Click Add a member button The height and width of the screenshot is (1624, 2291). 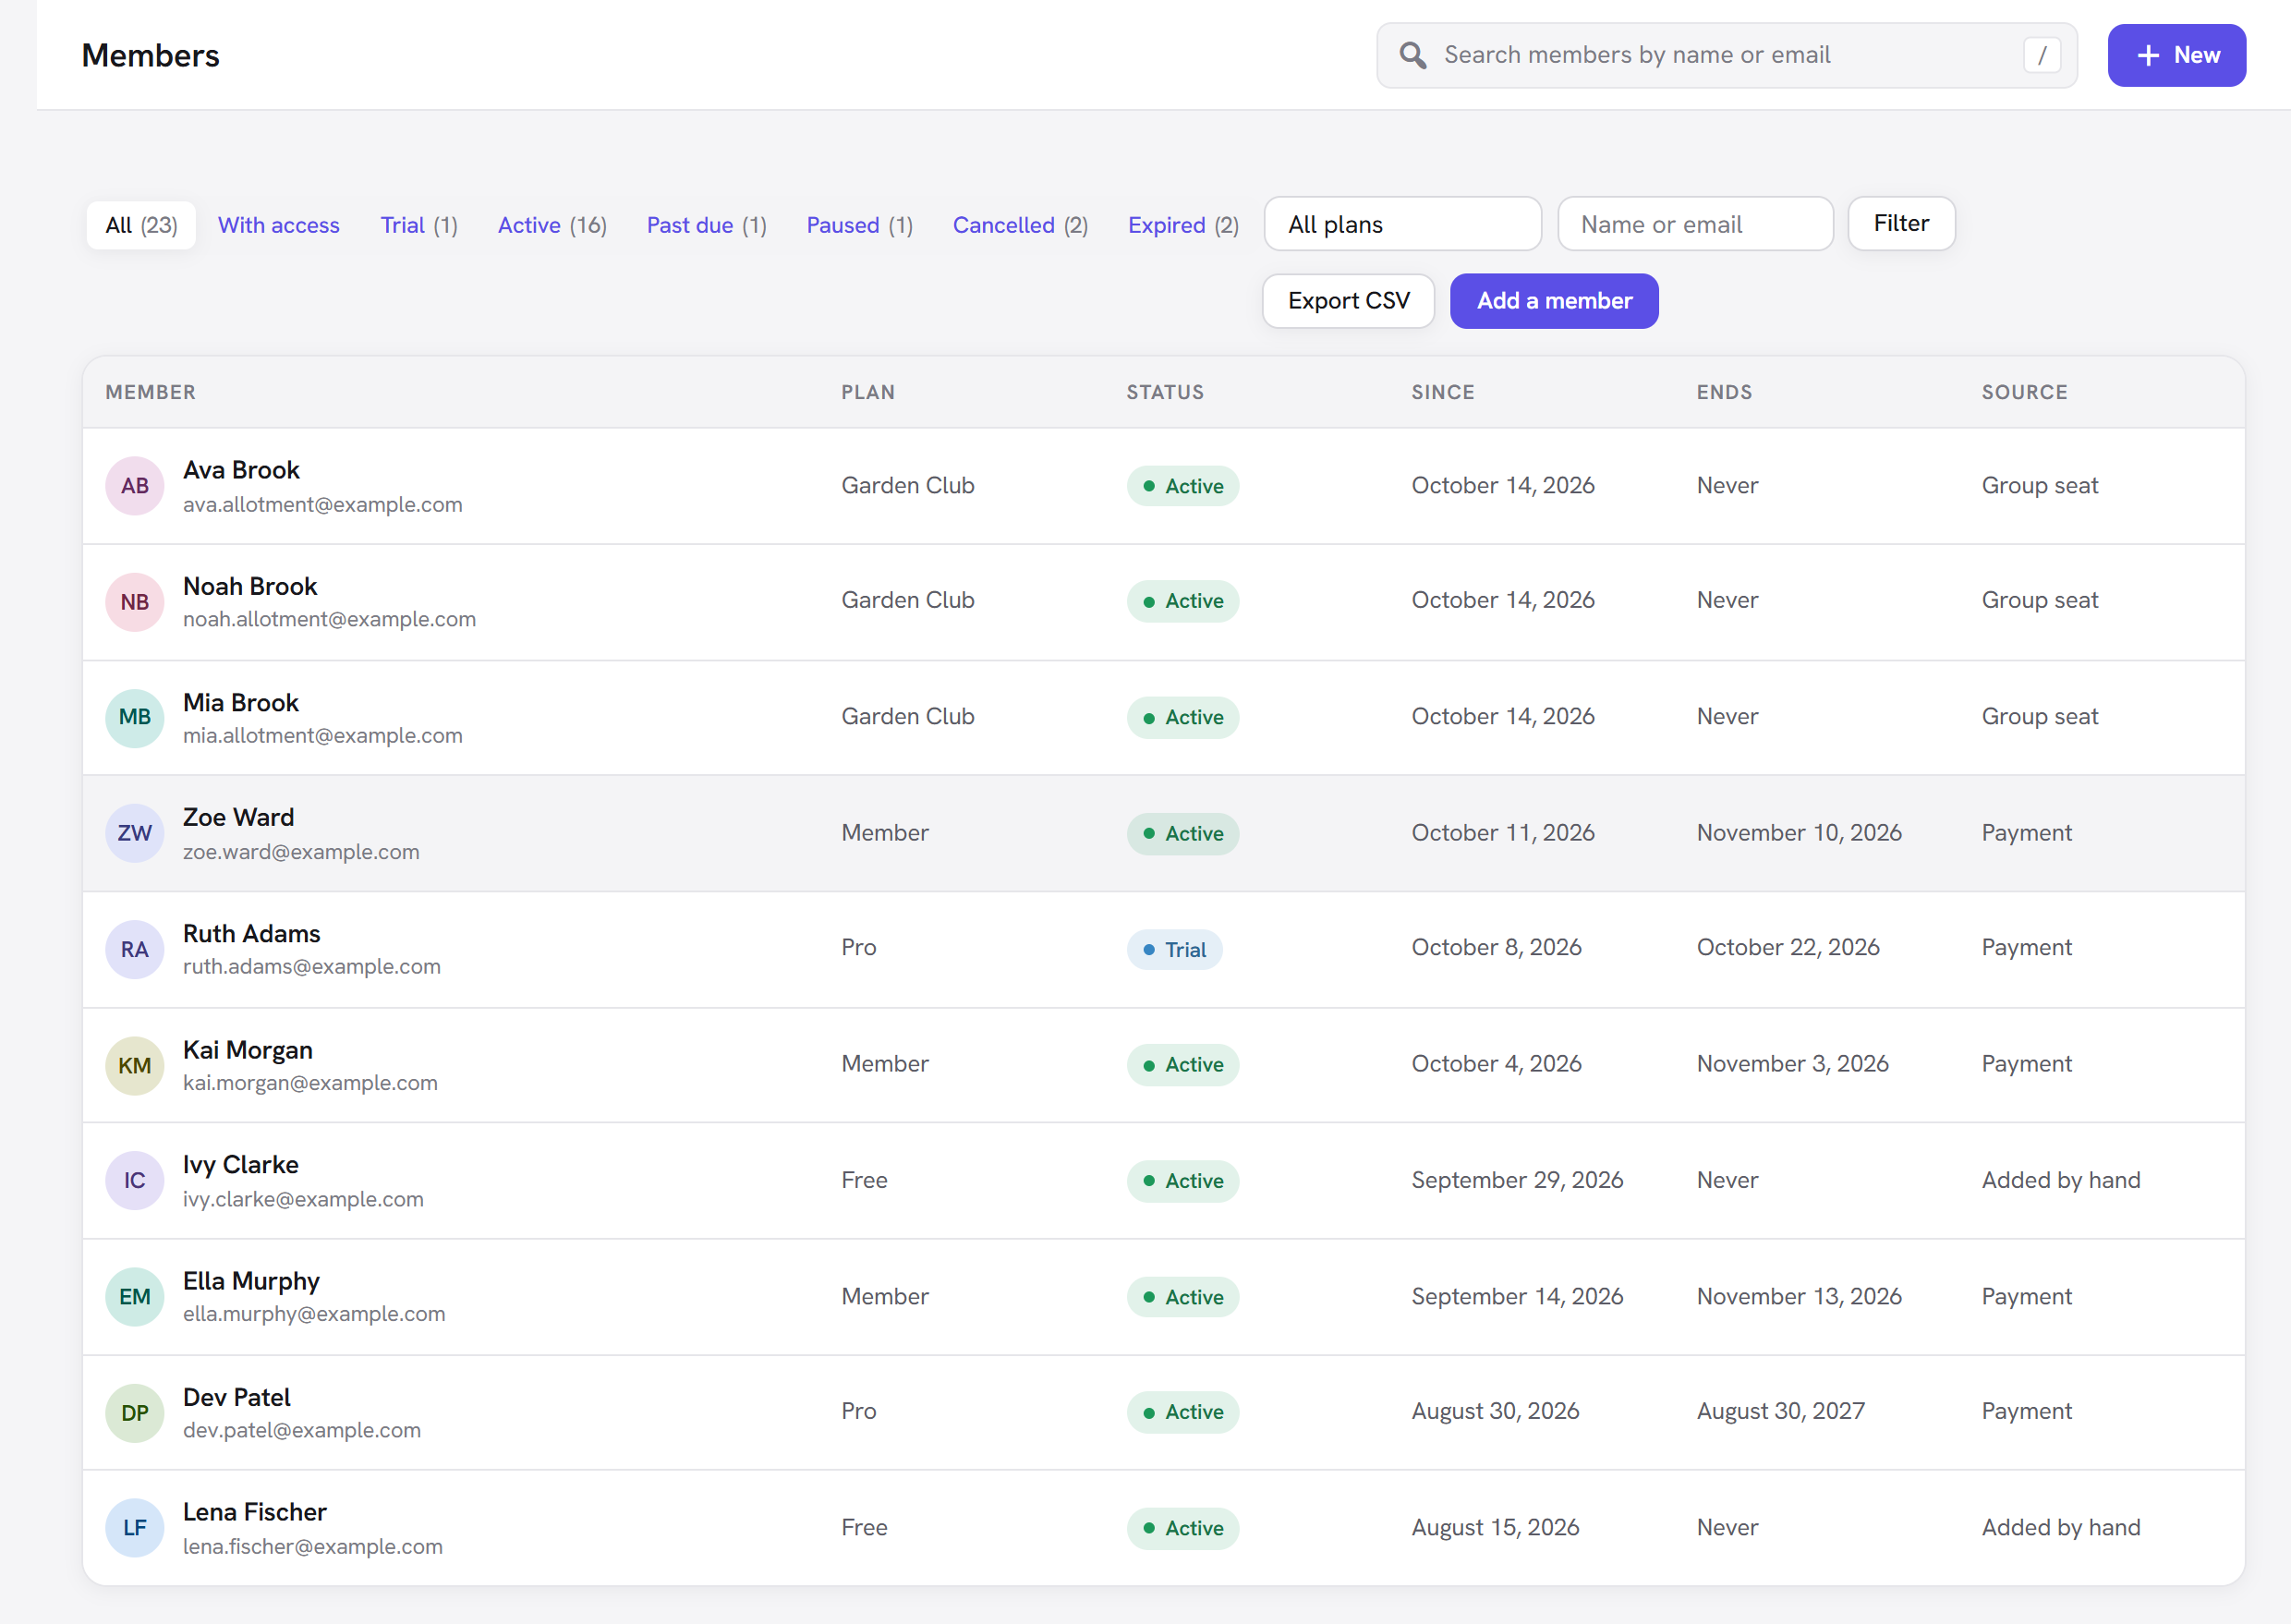point(1554,301)
